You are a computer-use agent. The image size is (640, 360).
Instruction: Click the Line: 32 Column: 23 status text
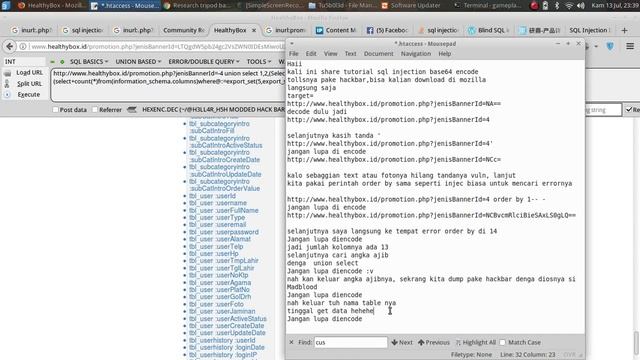point(527,355)
